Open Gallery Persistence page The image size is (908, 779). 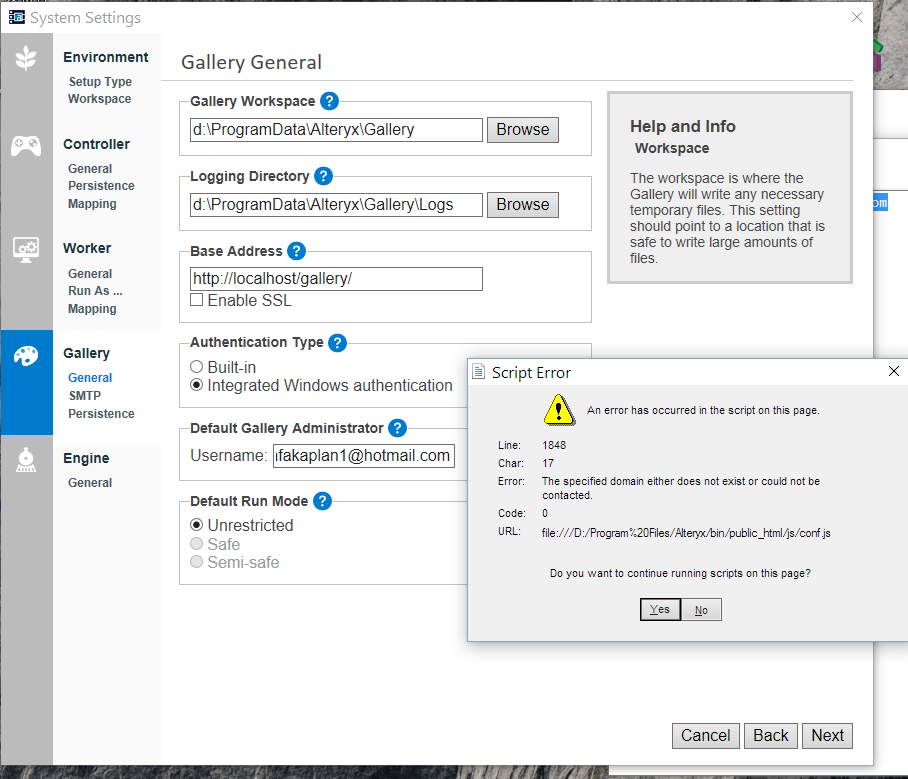point(101,414)
